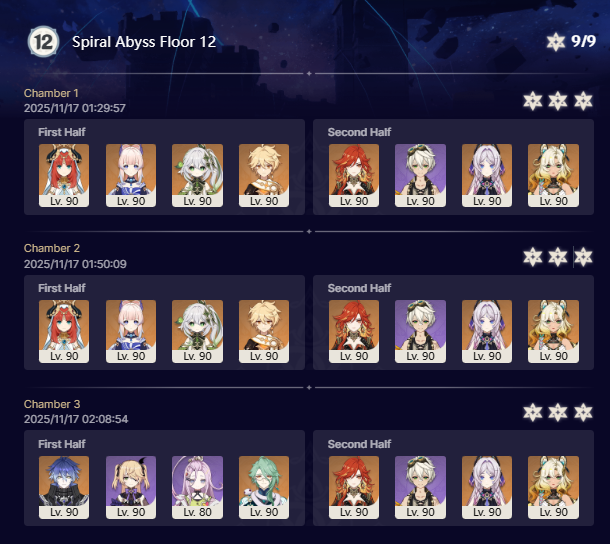Click the Floor 12 number badge icon
610x544 pixels.
43,42
